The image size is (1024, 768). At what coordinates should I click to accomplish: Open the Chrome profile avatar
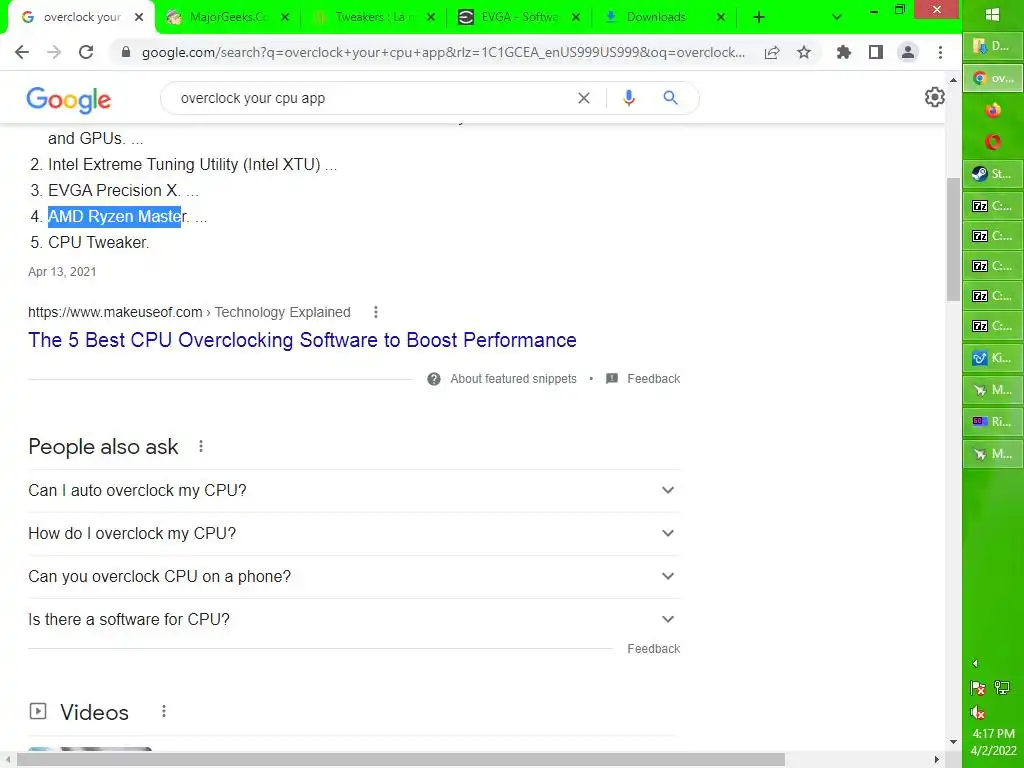(x=908, y=52)
